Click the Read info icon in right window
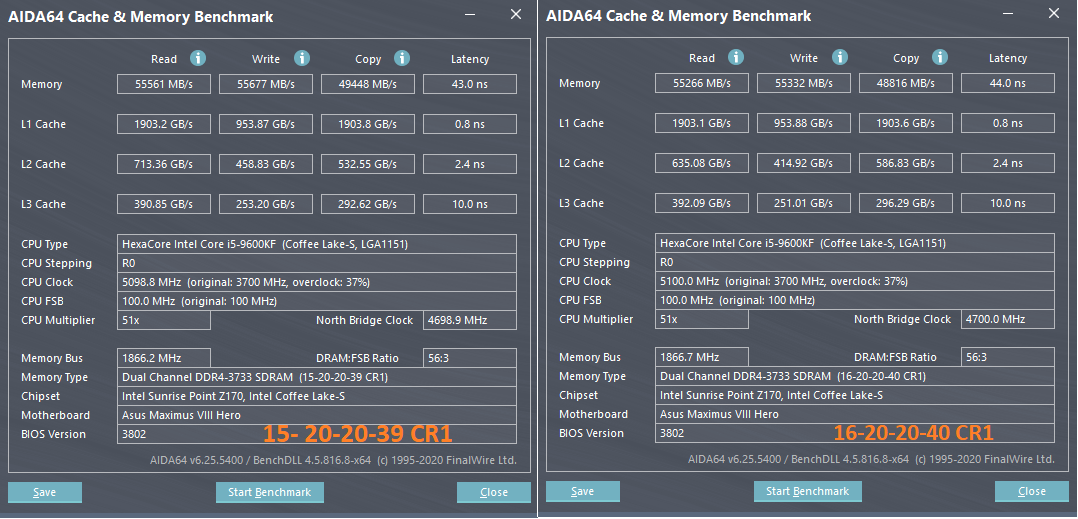The height and width of the screenshot is (519, 1078). [736, 57]
